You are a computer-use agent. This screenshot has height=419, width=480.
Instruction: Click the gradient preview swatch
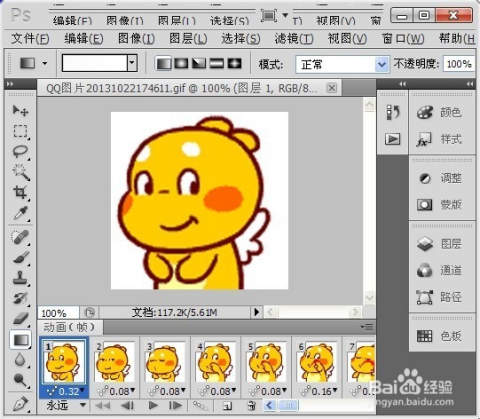(95, 63)
